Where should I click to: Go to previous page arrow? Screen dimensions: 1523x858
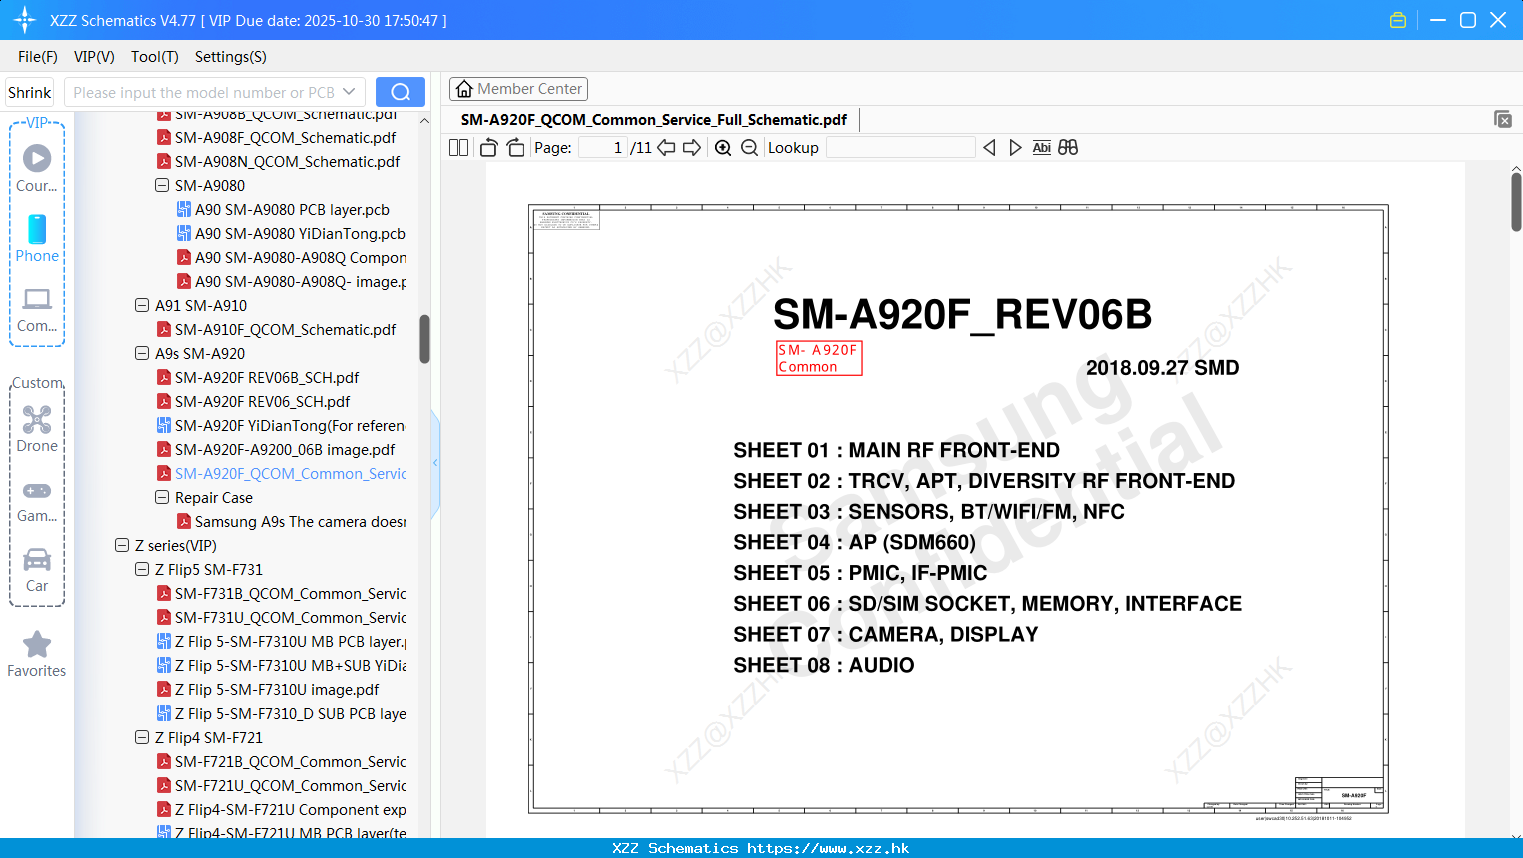pos(666,148)
